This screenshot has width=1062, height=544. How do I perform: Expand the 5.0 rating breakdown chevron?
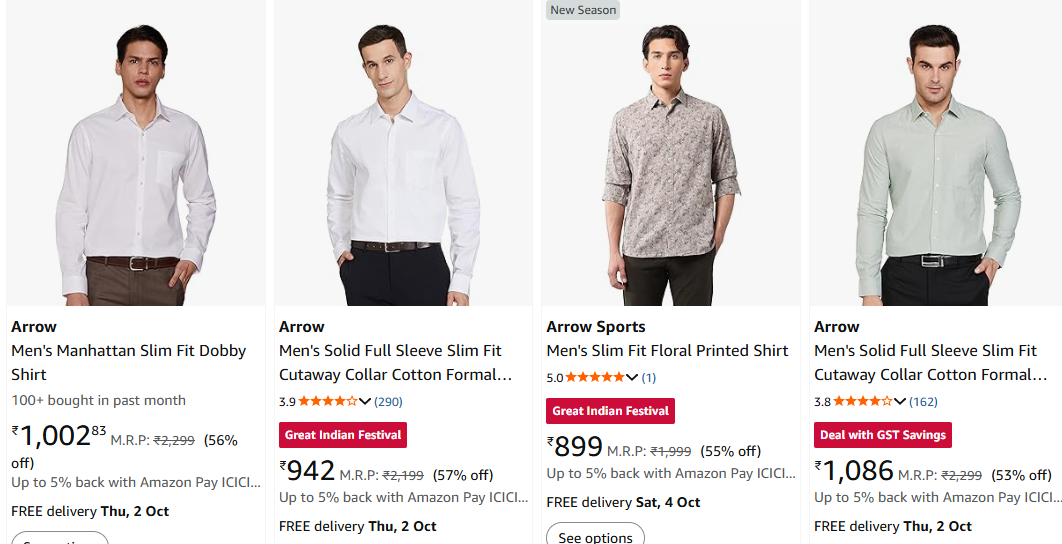632,378
